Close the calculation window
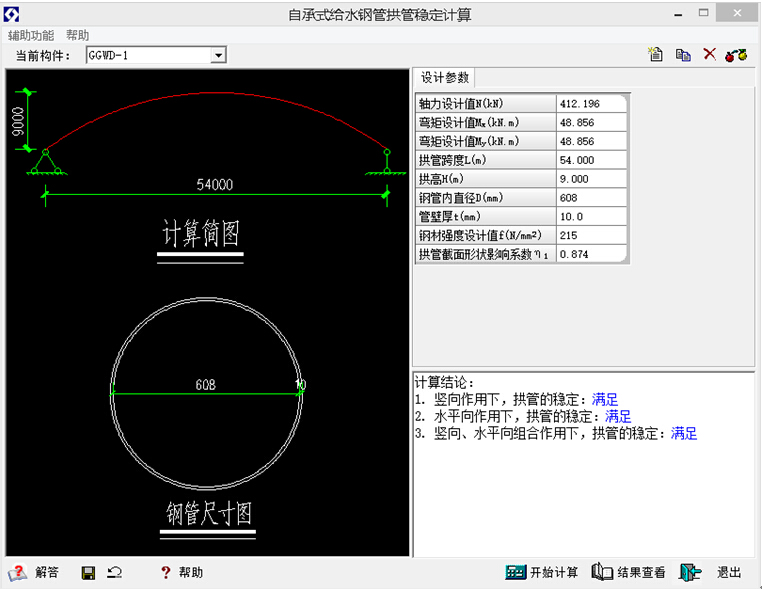Screen dimensions: 762x589 (x=737, y=13)
